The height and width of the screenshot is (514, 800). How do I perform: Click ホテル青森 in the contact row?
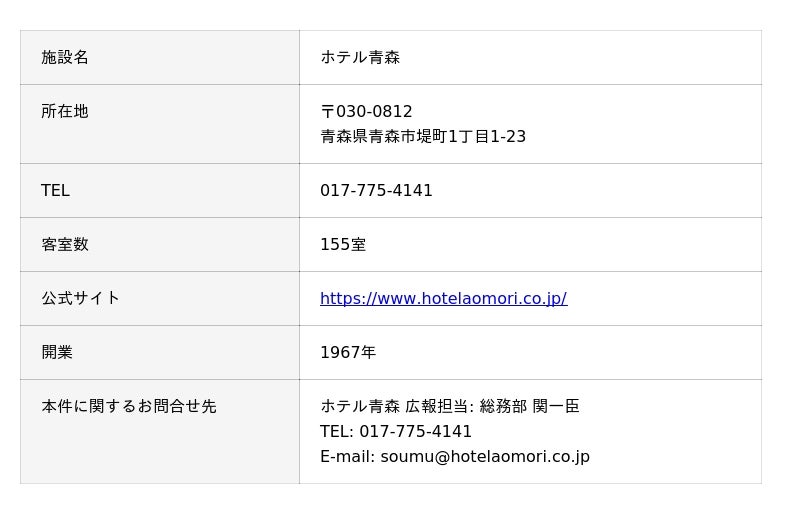click(360, 406)
